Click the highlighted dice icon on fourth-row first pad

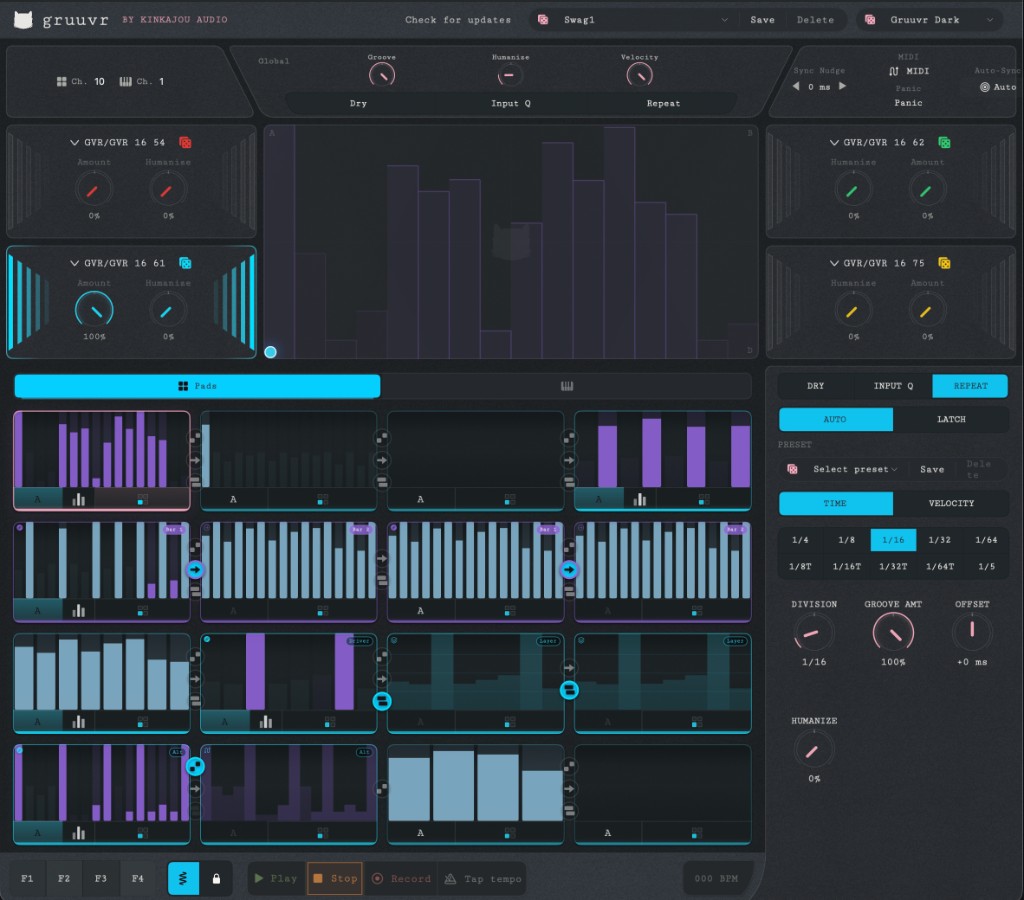tap(195, 766)
